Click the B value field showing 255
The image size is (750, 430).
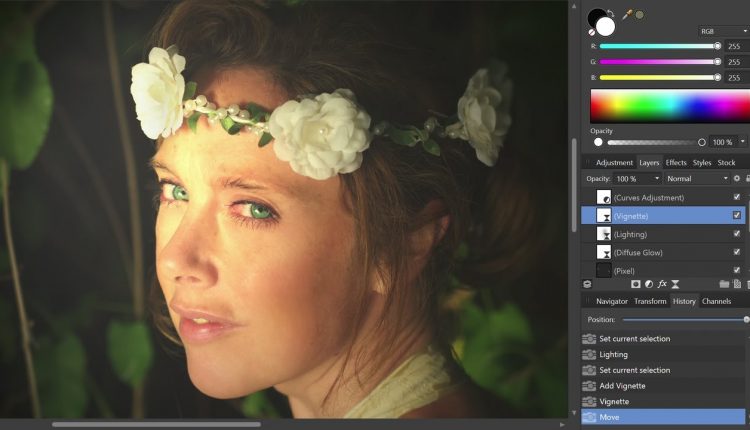pyautogui.click(x=737, y=77)
